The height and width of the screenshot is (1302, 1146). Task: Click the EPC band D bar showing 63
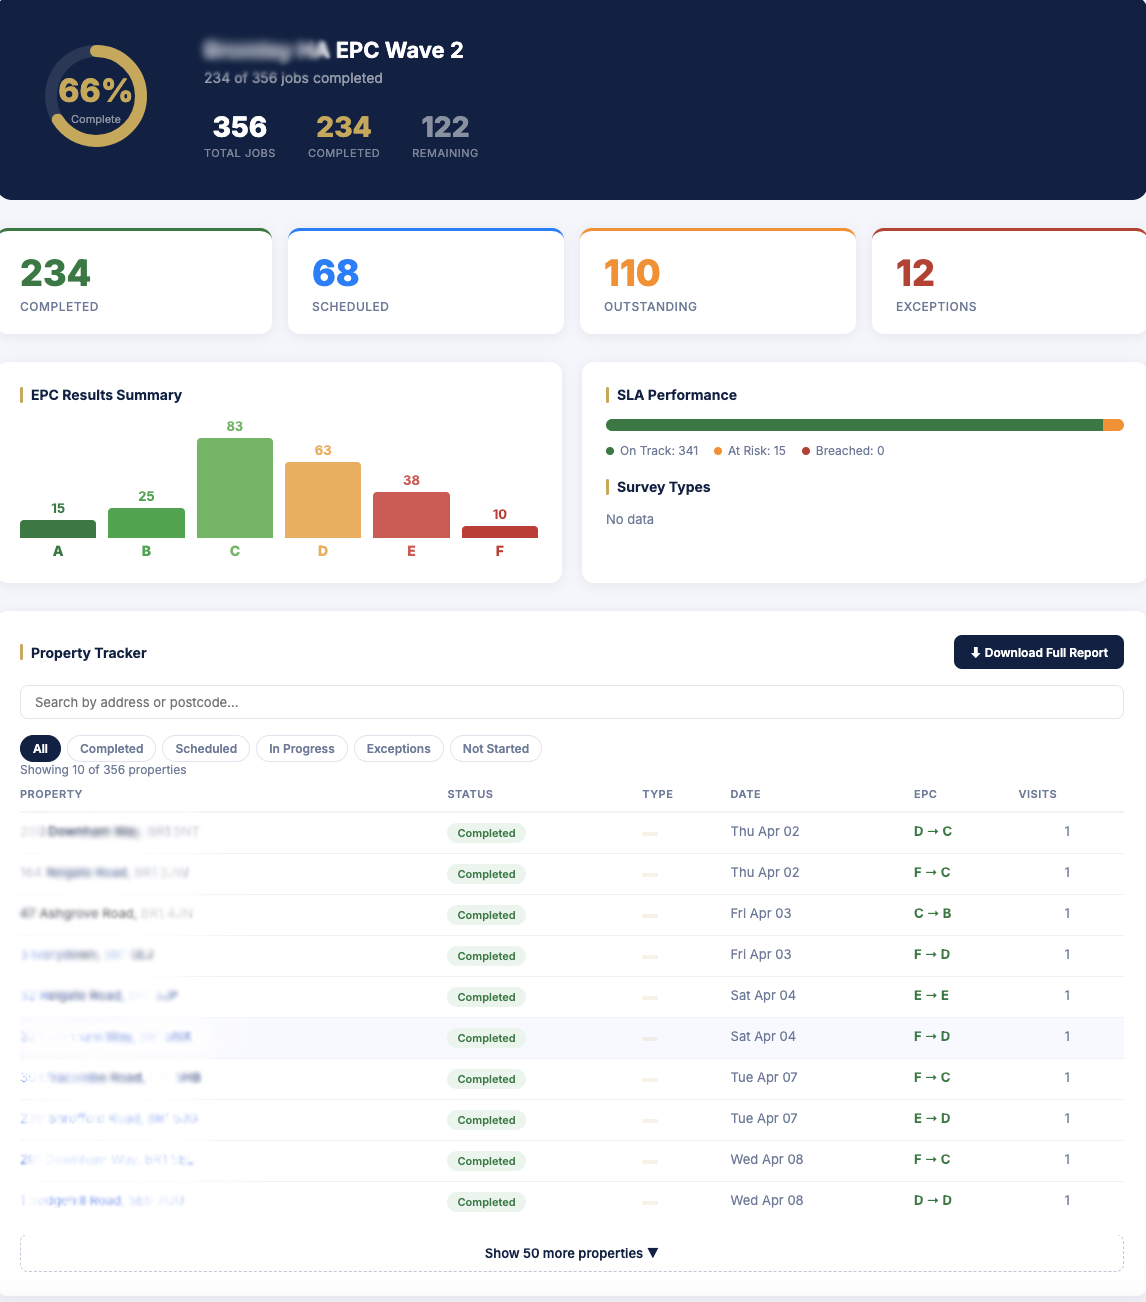323,500
